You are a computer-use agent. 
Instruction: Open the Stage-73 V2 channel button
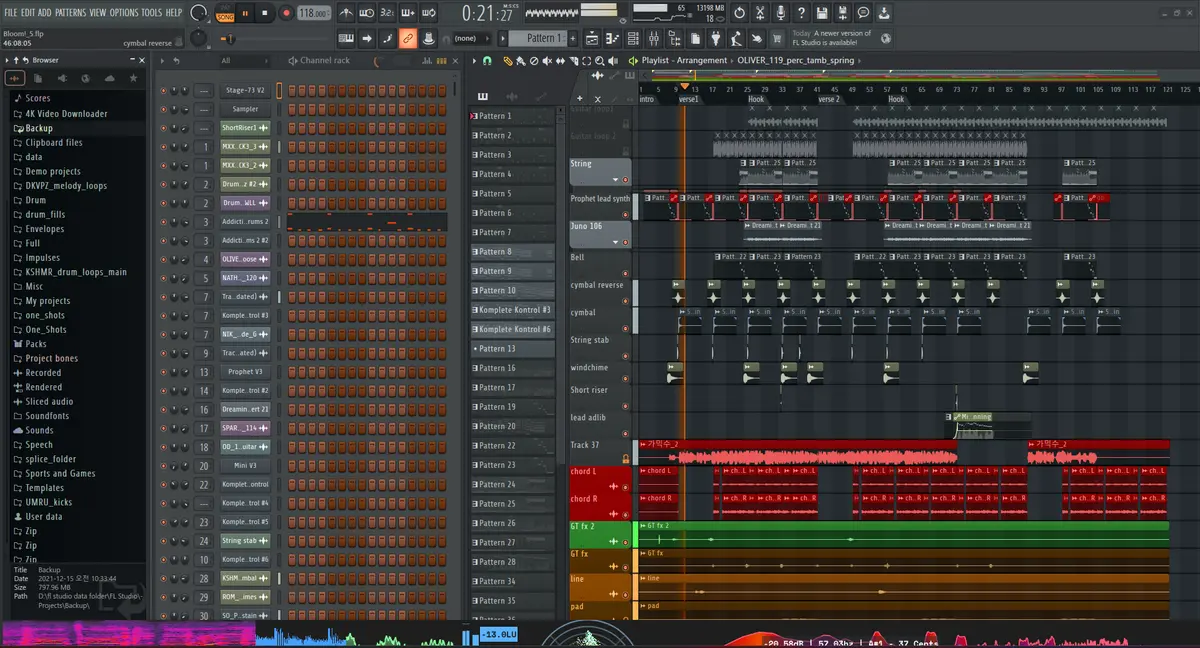click(x=245, y=90)
